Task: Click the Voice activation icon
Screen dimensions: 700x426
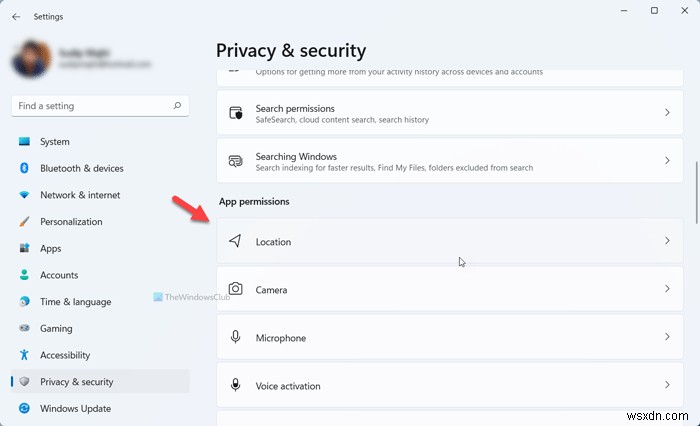Action: 236,385
